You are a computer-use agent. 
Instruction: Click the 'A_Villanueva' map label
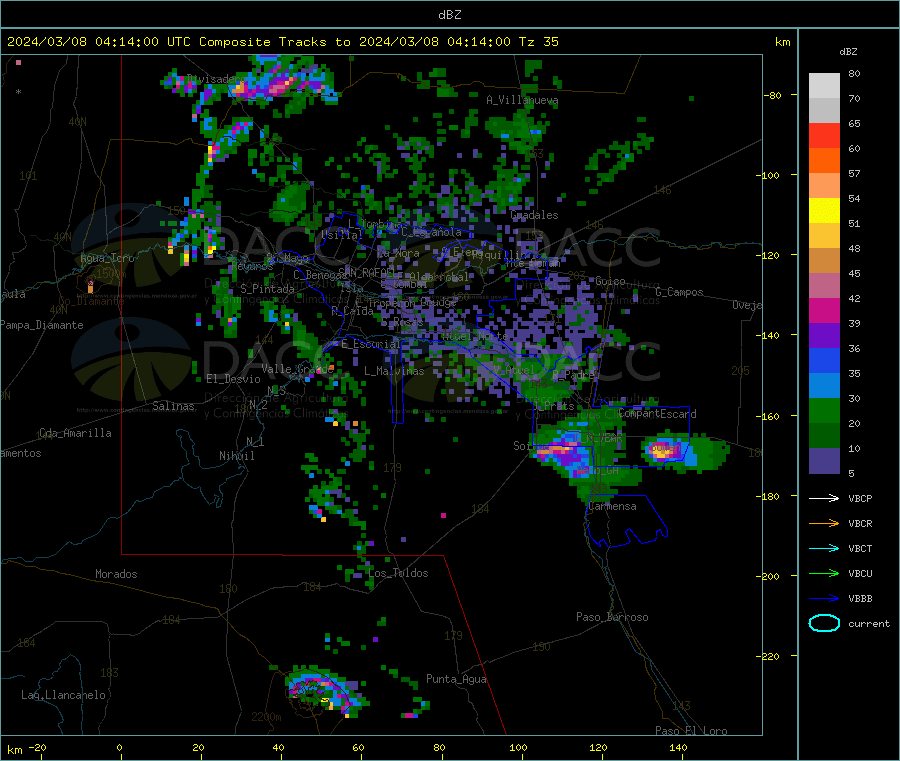(x=522, y=100)
